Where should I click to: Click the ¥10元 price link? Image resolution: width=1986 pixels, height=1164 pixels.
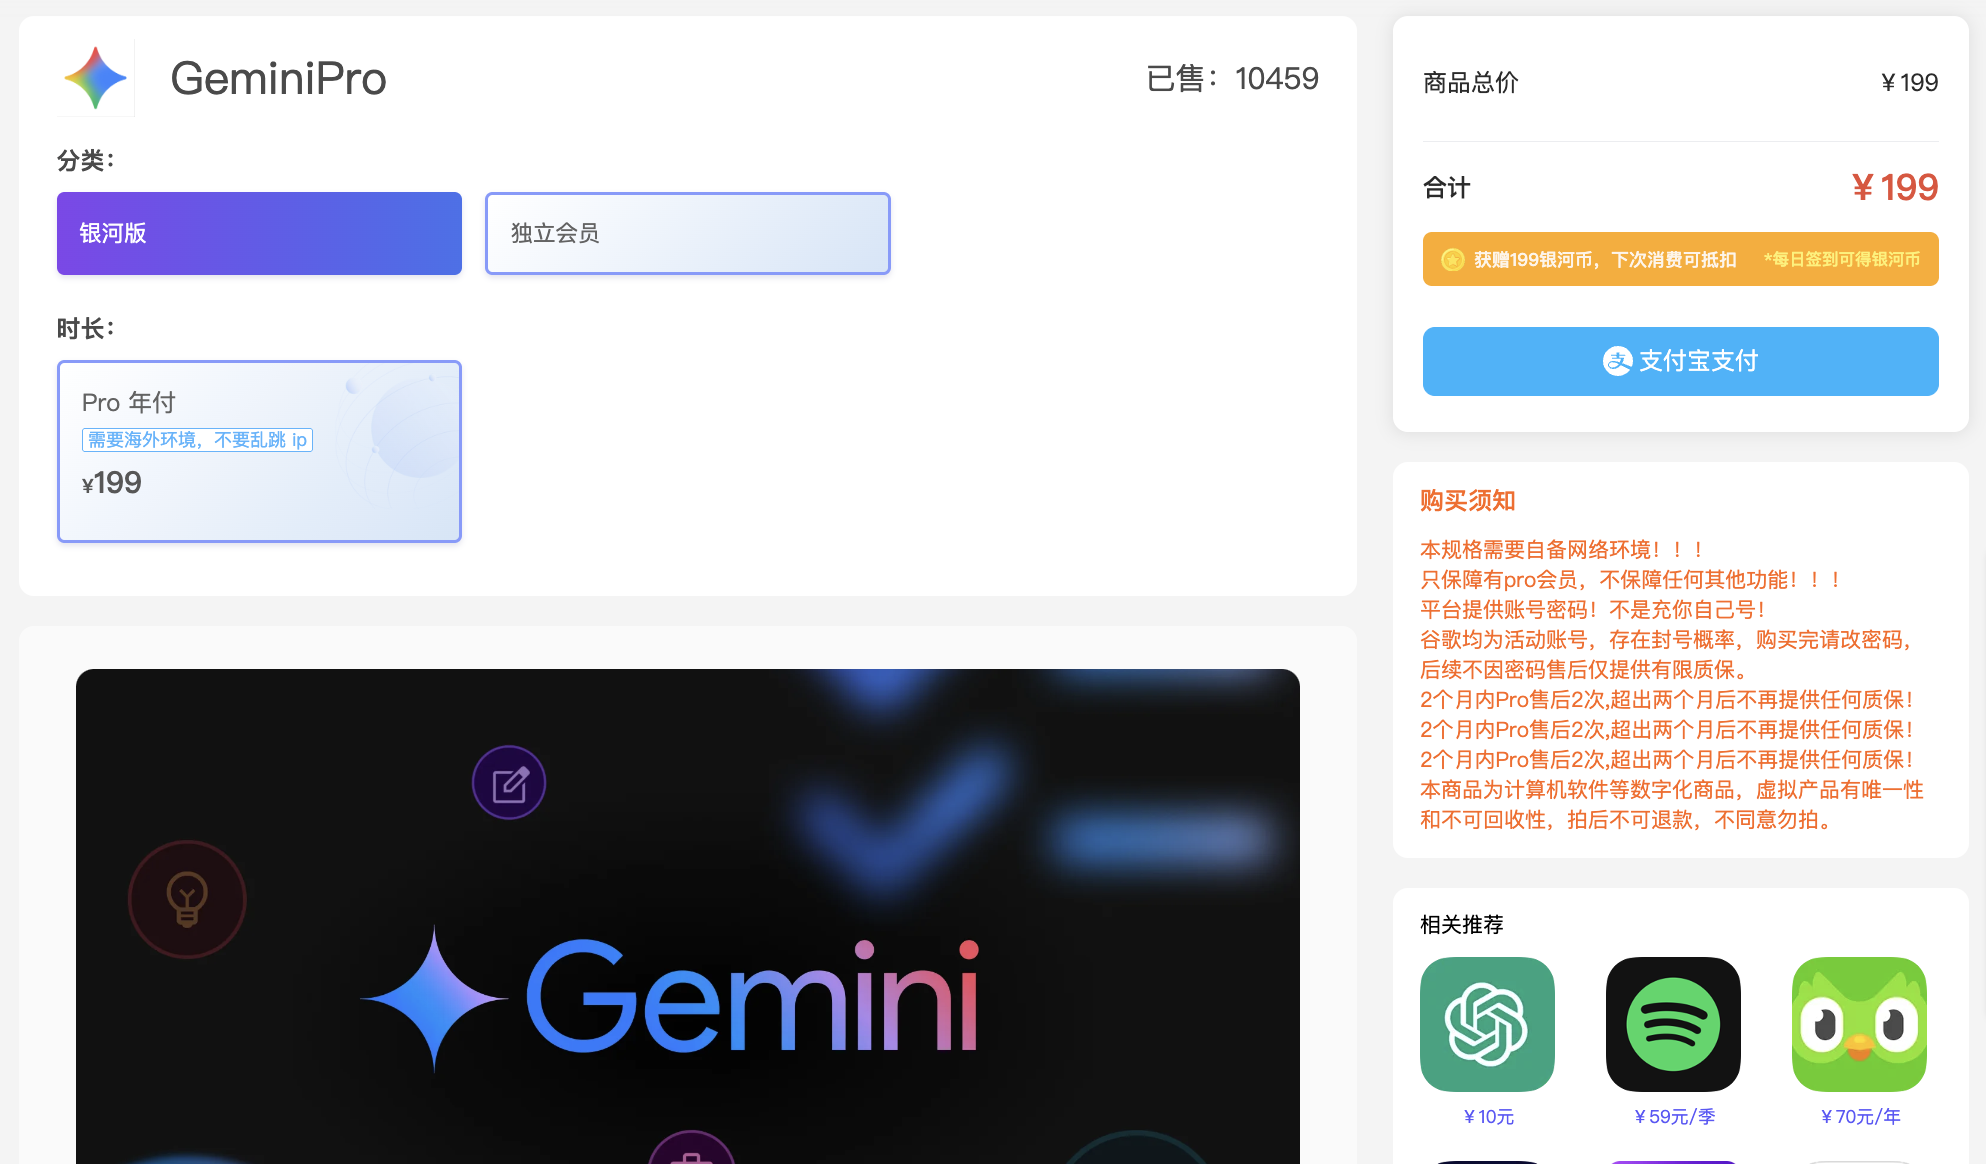click(x=1488, y=1117)
